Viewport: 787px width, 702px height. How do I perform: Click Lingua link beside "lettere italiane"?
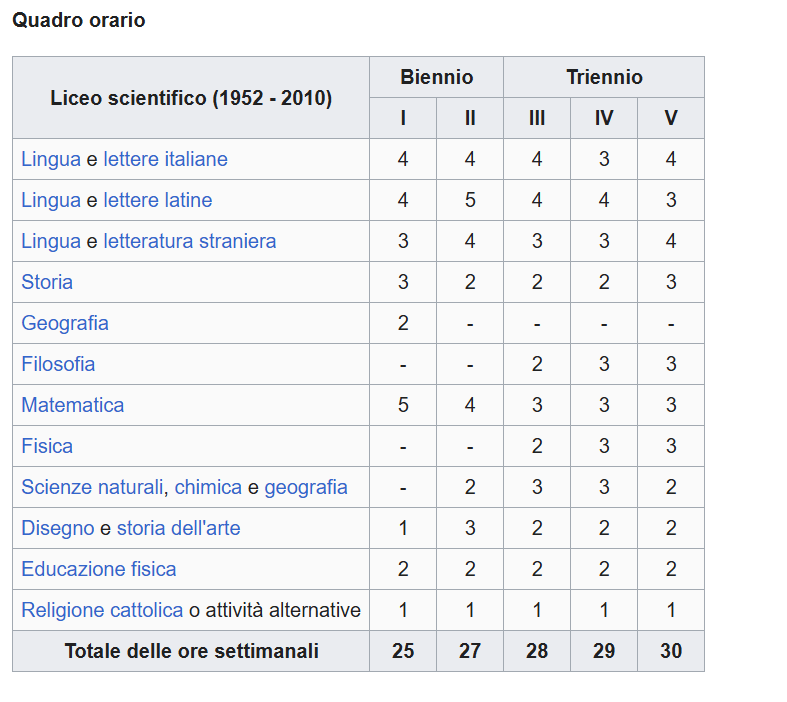(x=51, y=159)
